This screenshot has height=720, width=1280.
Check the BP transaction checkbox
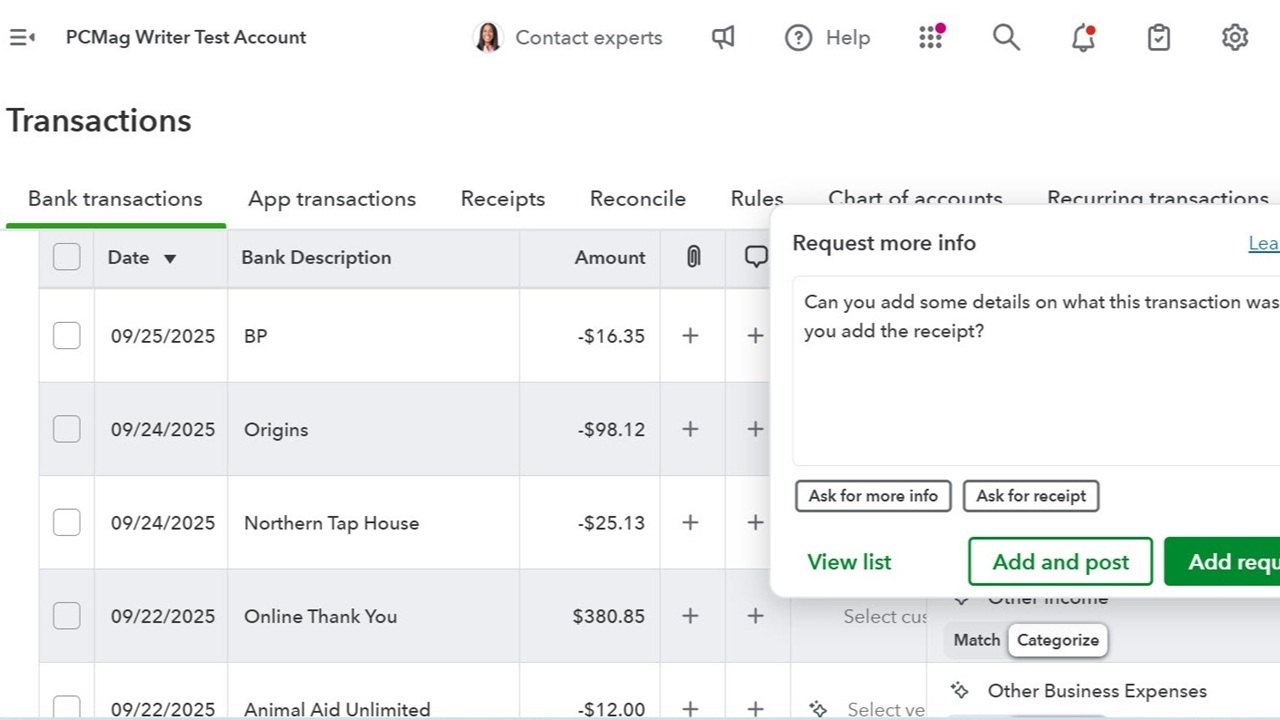pos(67,336)
